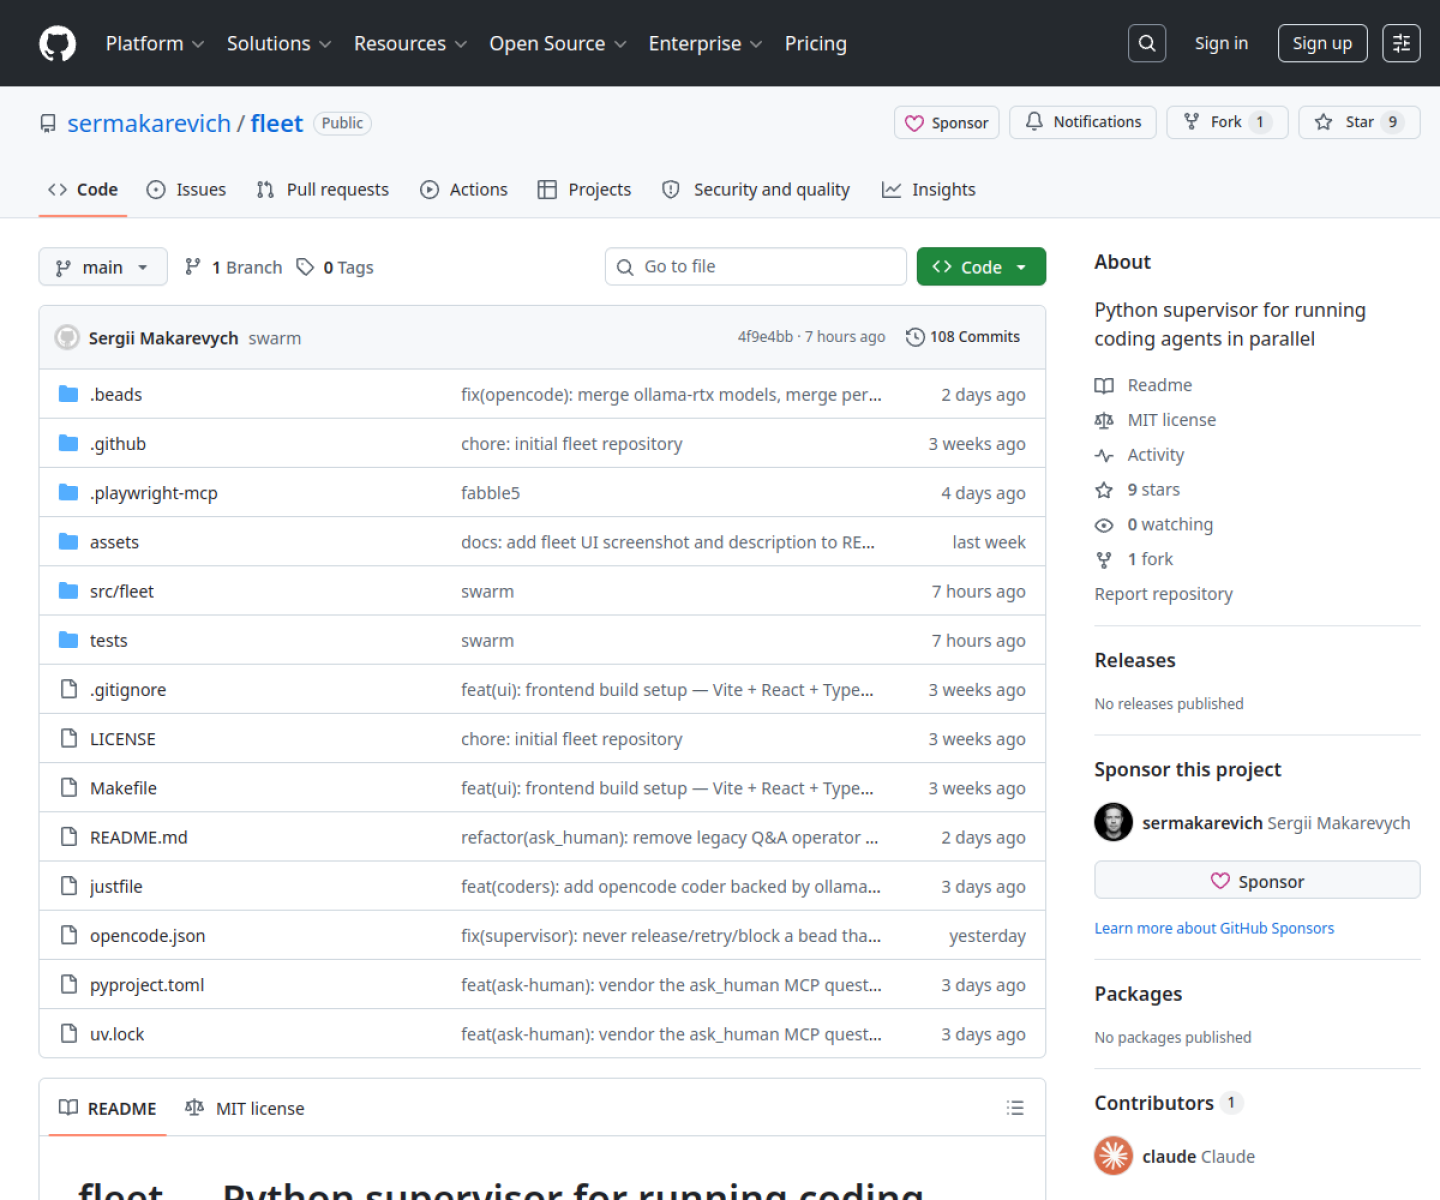The image size is (1440, 1200).
Task: Expand the Solutions menu
Action: click(x=279, y=44)
